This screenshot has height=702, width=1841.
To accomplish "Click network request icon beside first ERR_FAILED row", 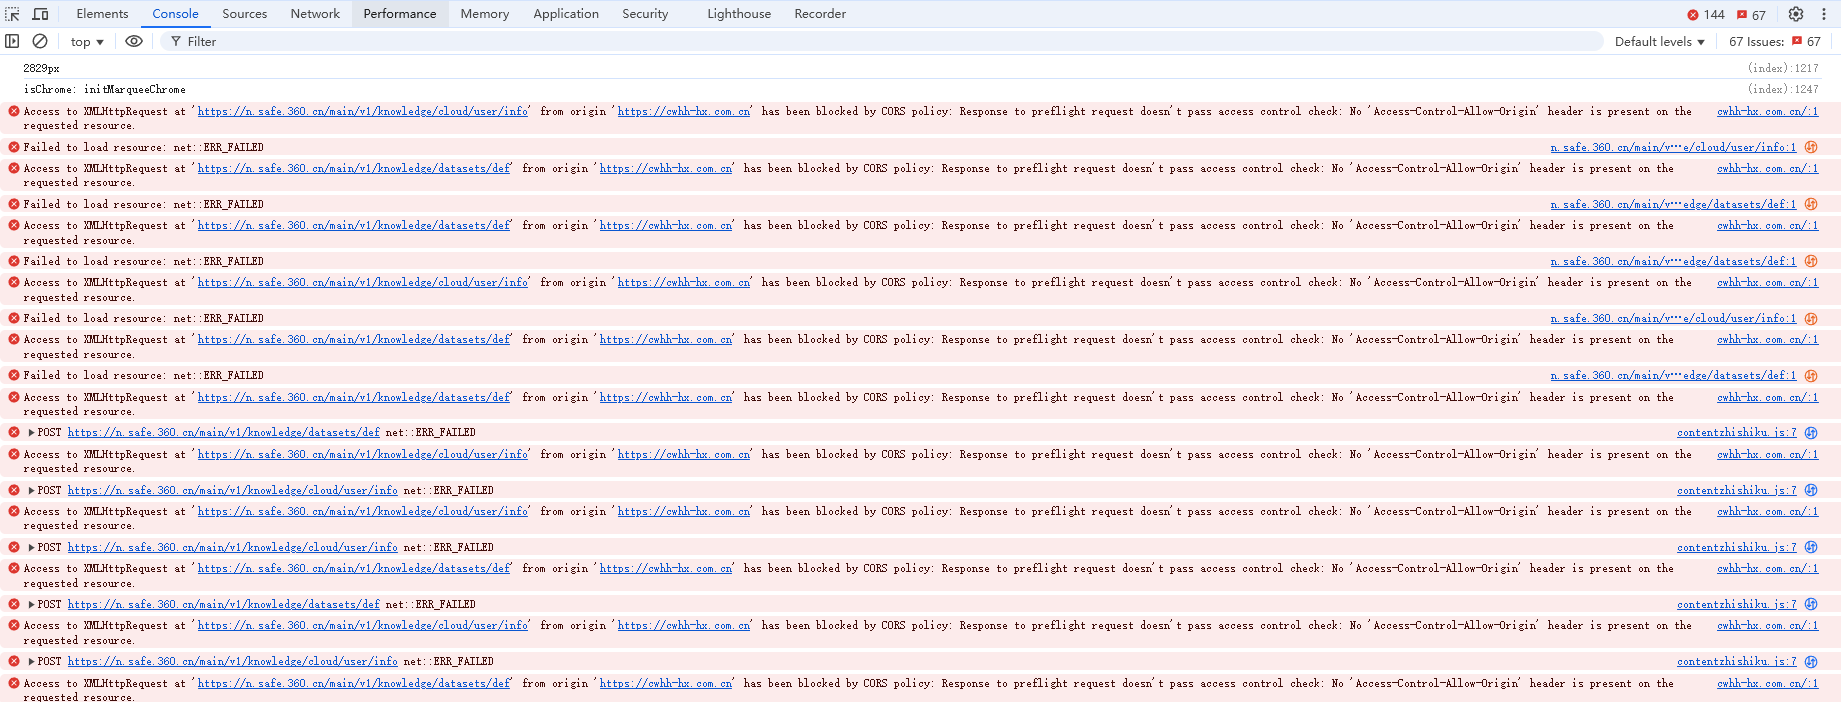I will coord(1811,147).
